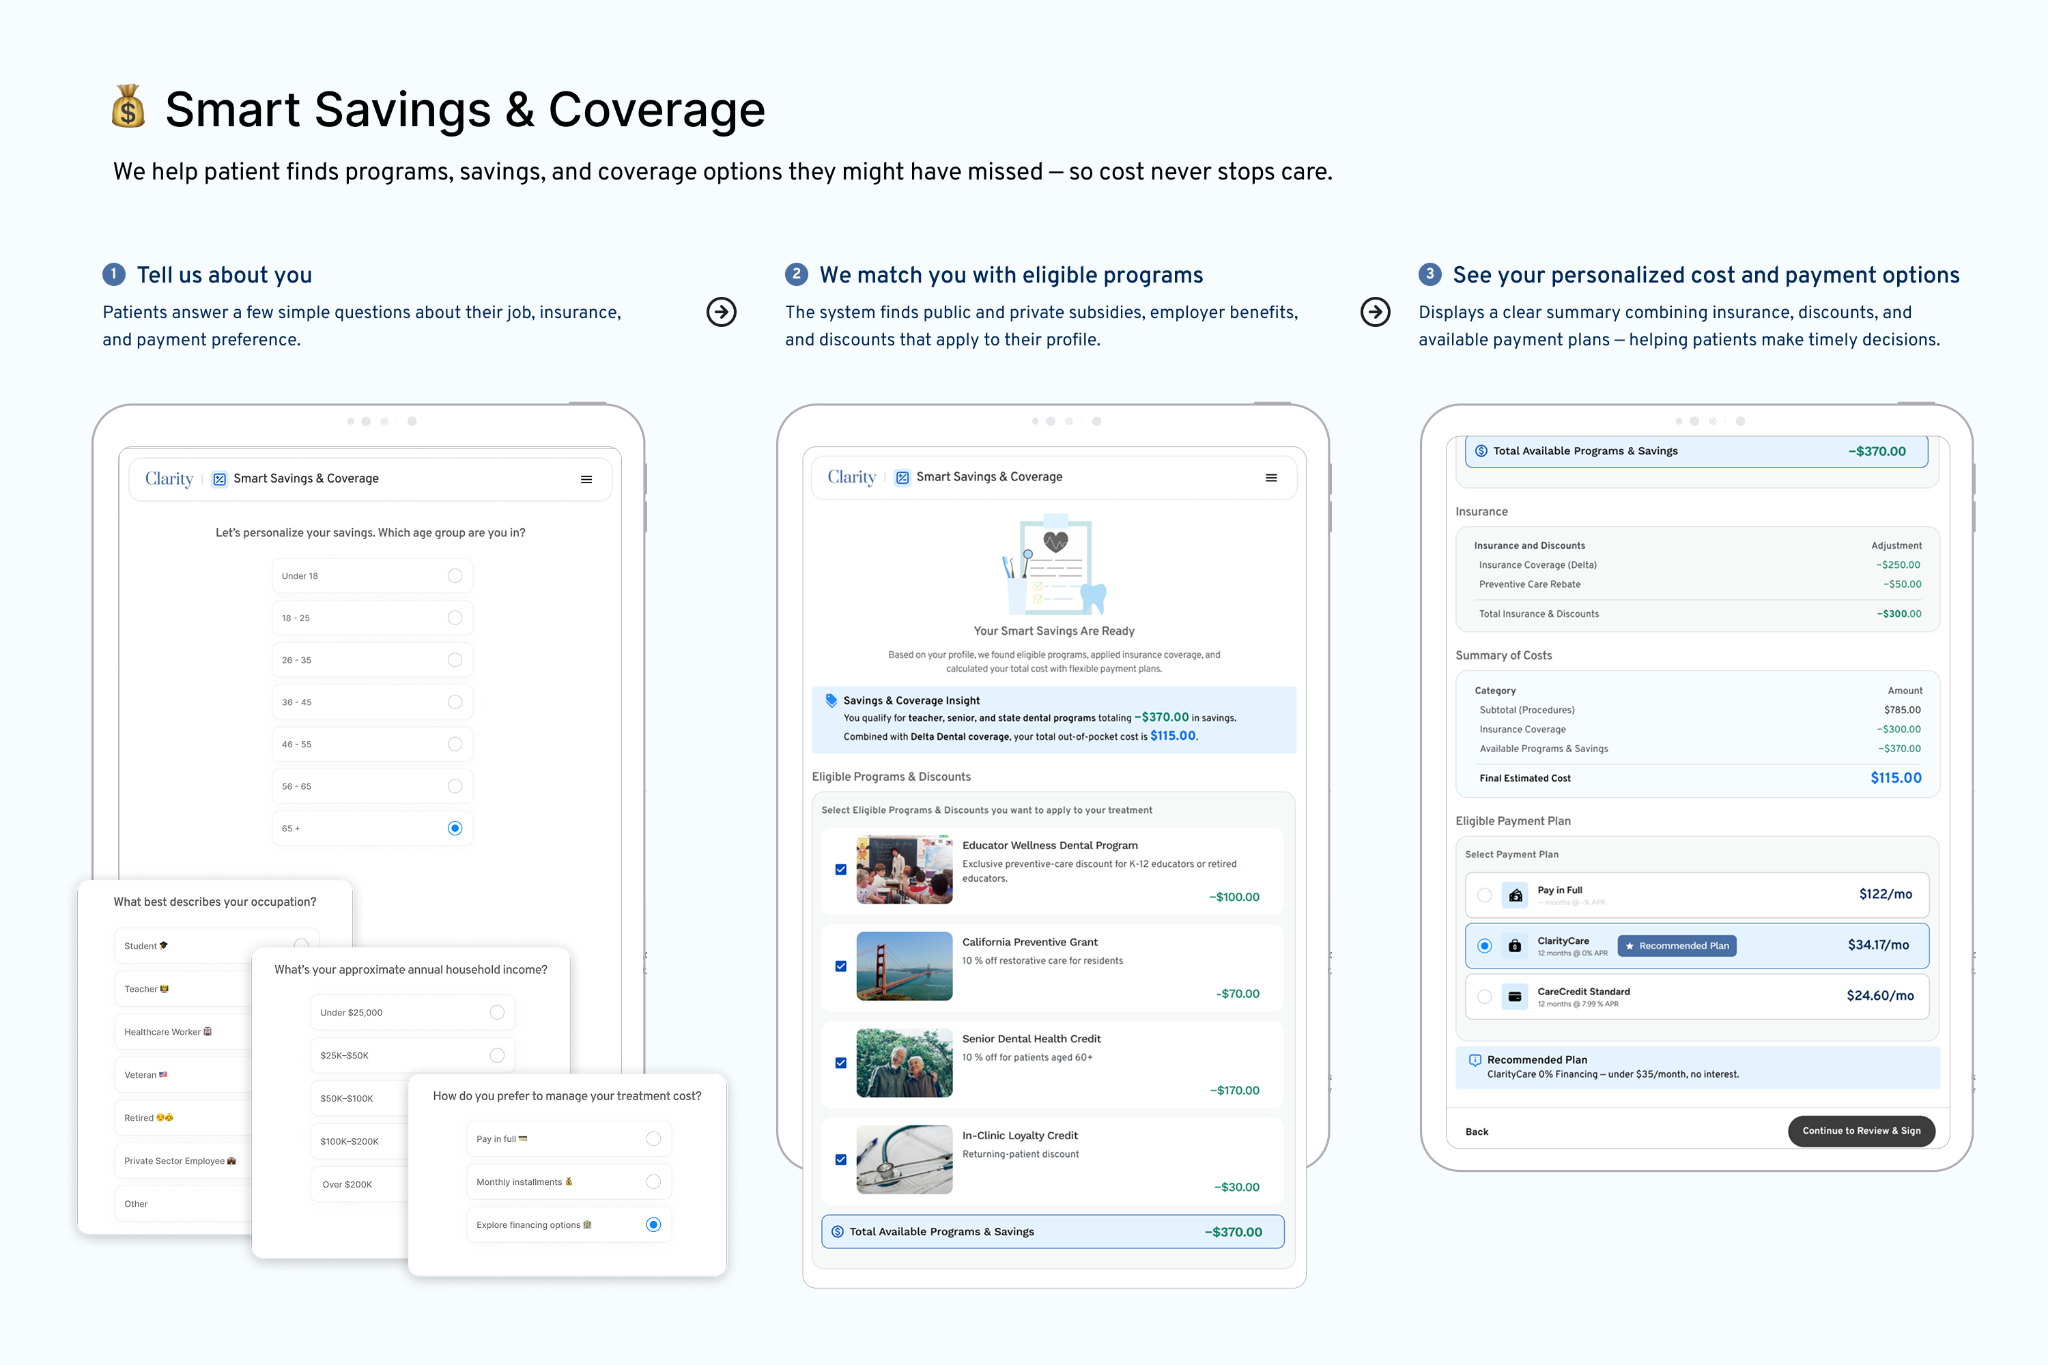Uncheck In-Clinic Loyalty Credit checkbox
Screen dimensions: 2048x1365
(841, 1160)
